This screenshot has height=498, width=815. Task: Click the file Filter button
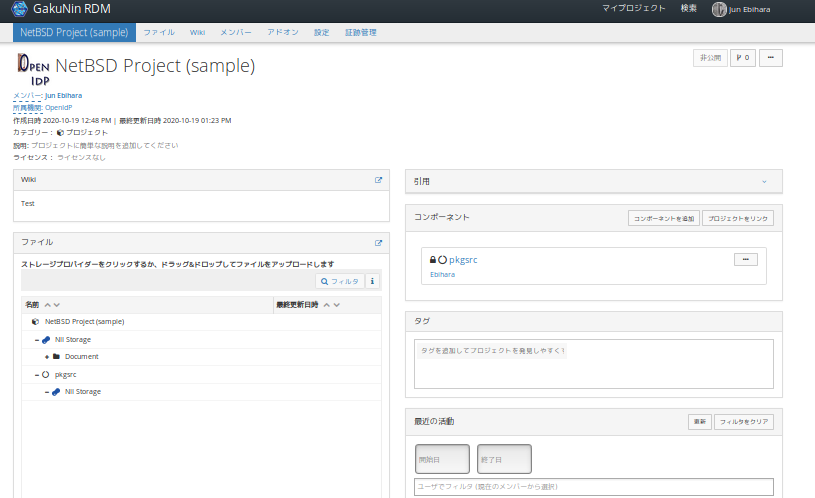(x=340, y=281)
